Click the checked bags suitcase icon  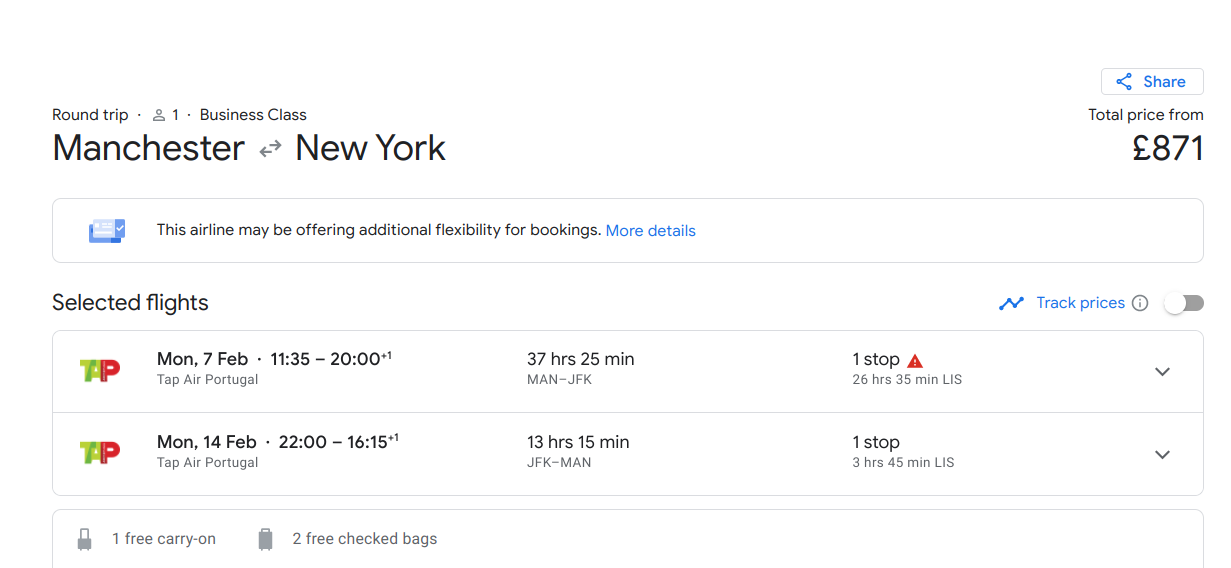[265, 539]
